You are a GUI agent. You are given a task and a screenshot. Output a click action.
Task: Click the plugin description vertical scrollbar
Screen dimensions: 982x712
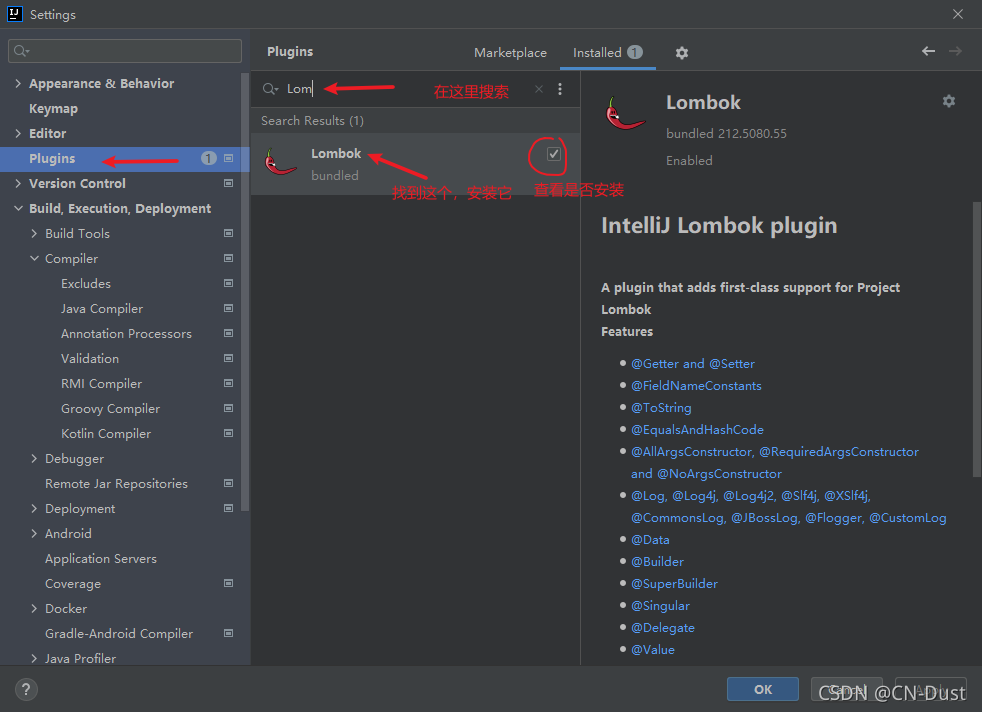(x=976, y=339)
